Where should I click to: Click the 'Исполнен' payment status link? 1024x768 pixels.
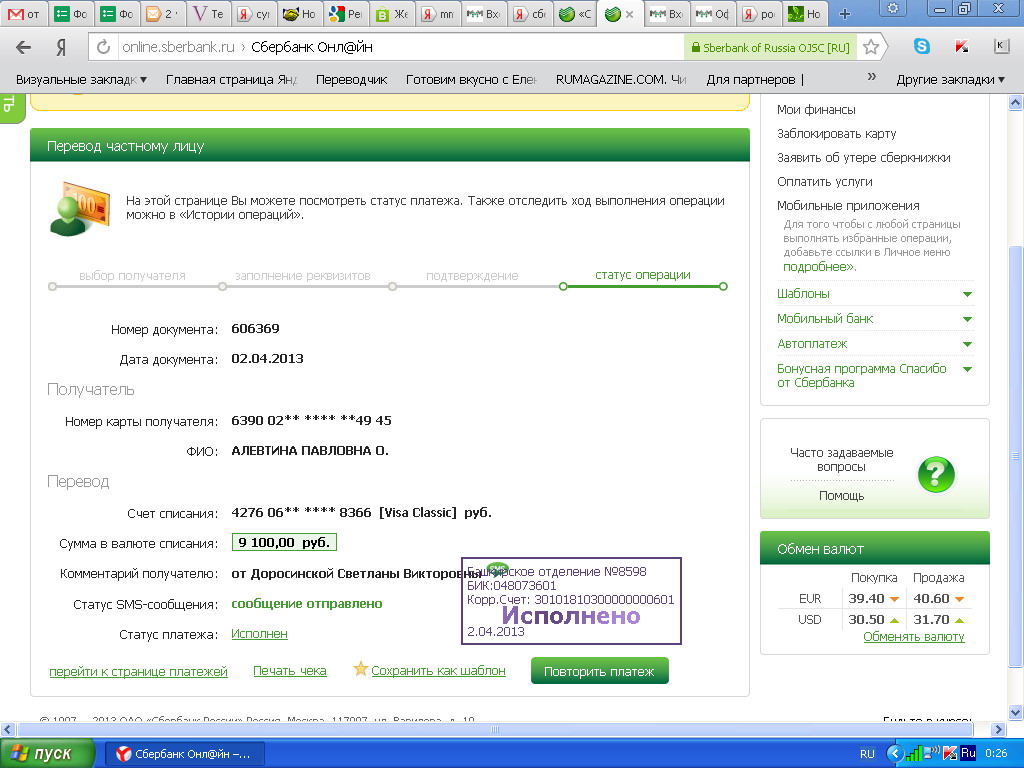click(x=259, y=634)
